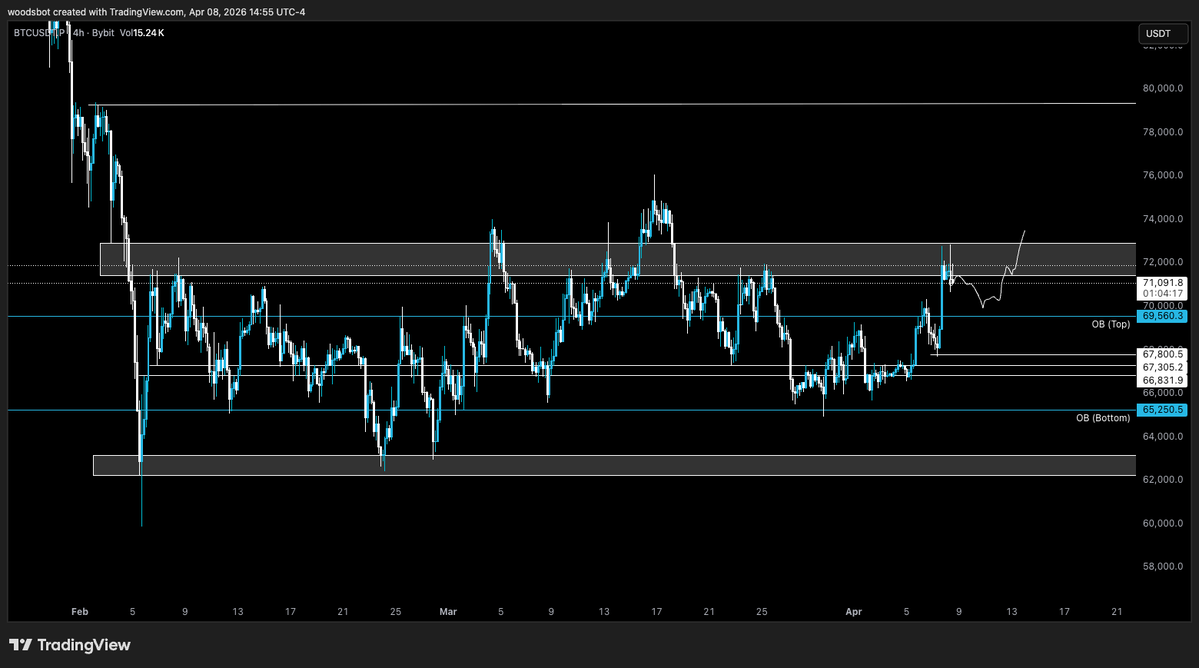This screenshot has width=1199, height=668.
Task: Click the 67,800.5 price label
Action: (1162, 354)
